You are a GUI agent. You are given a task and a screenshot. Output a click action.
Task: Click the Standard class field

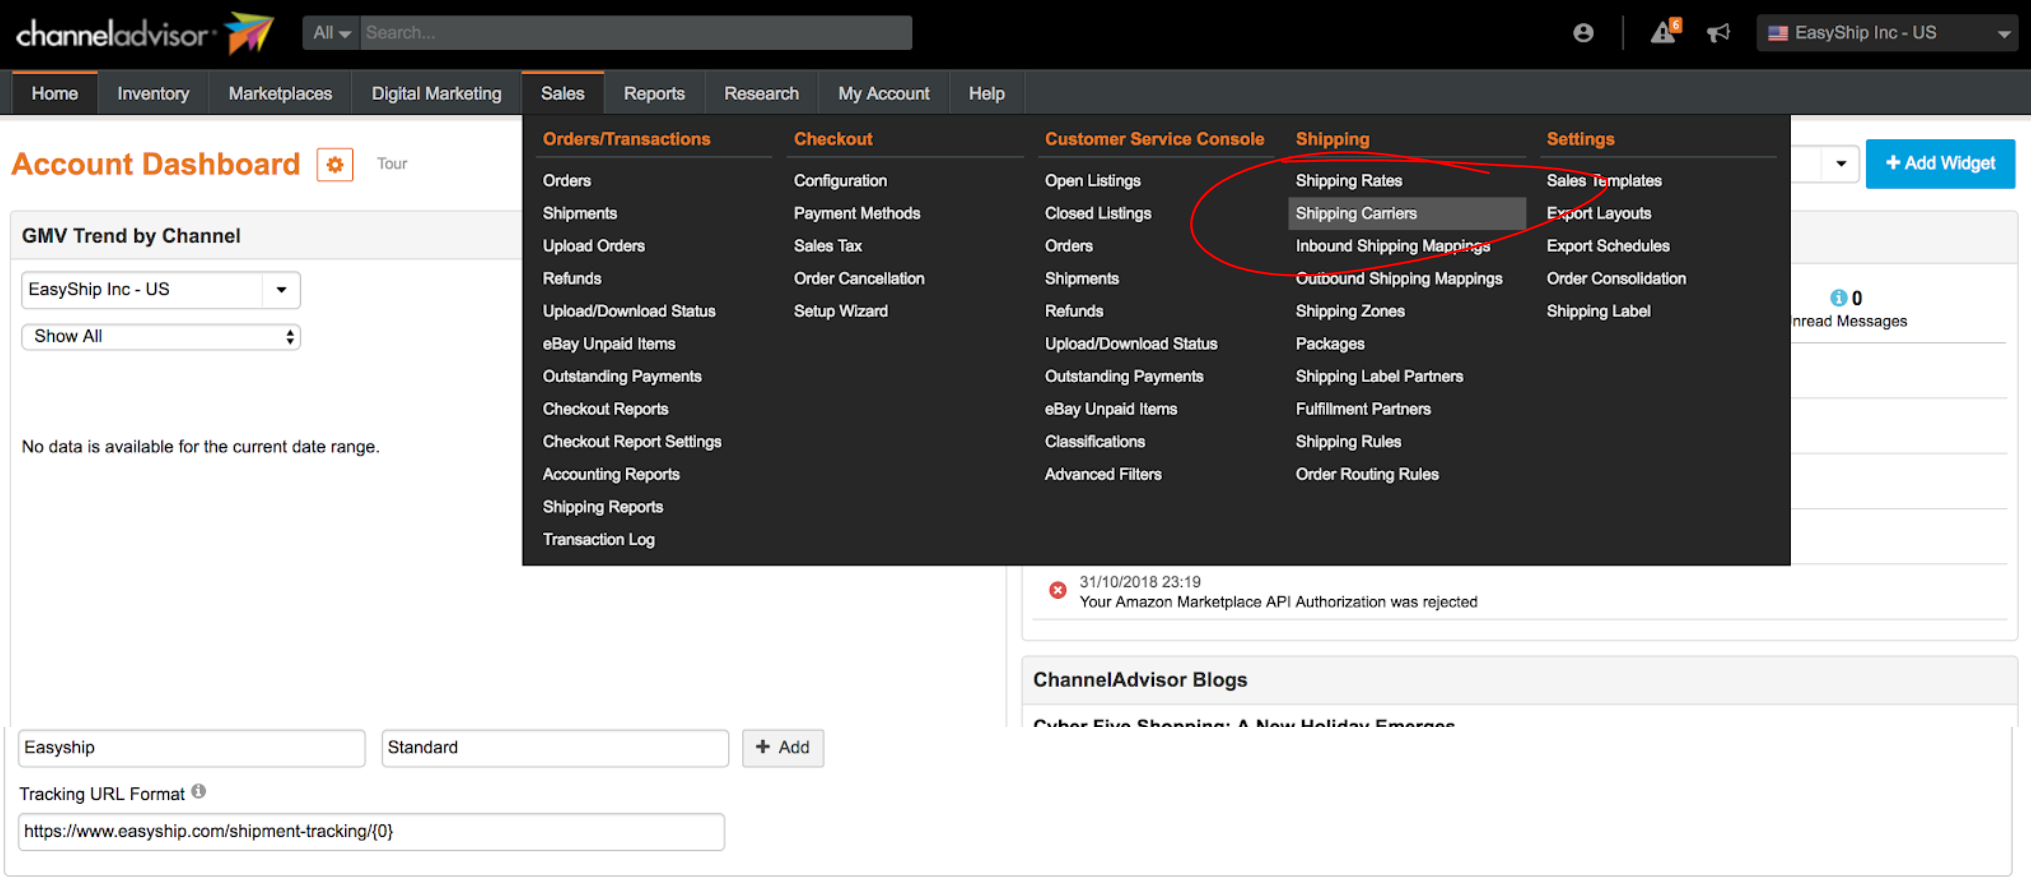(555, 748)
